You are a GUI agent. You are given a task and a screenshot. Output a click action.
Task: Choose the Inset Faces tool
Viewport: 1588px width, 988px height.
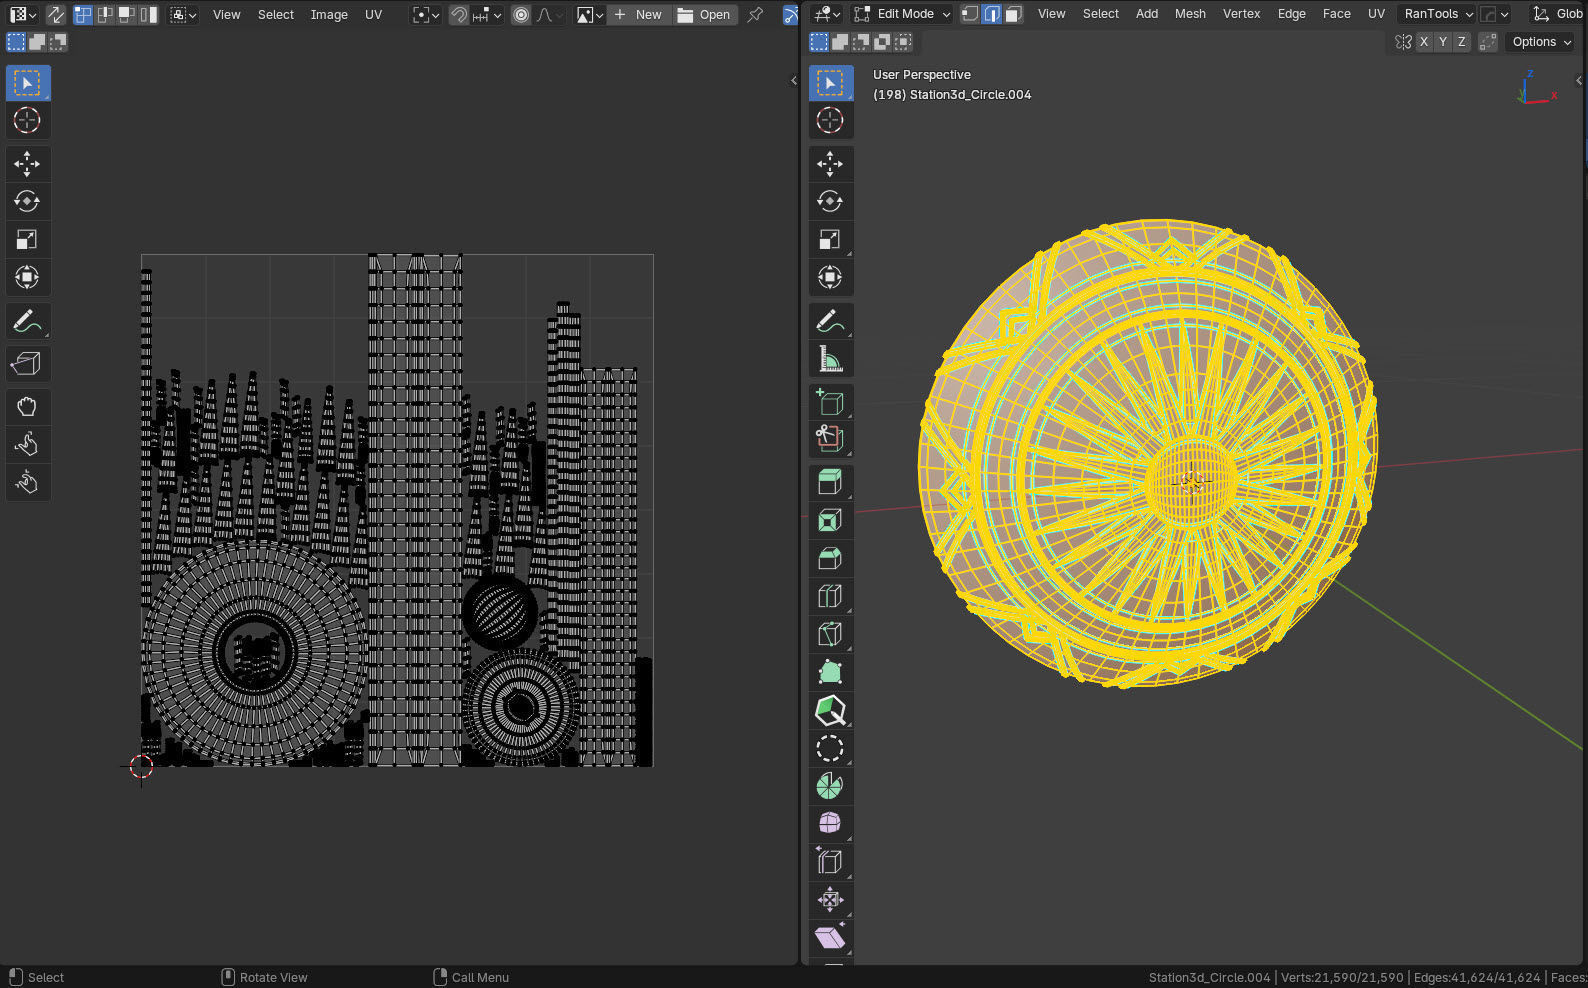pos(830,521)
